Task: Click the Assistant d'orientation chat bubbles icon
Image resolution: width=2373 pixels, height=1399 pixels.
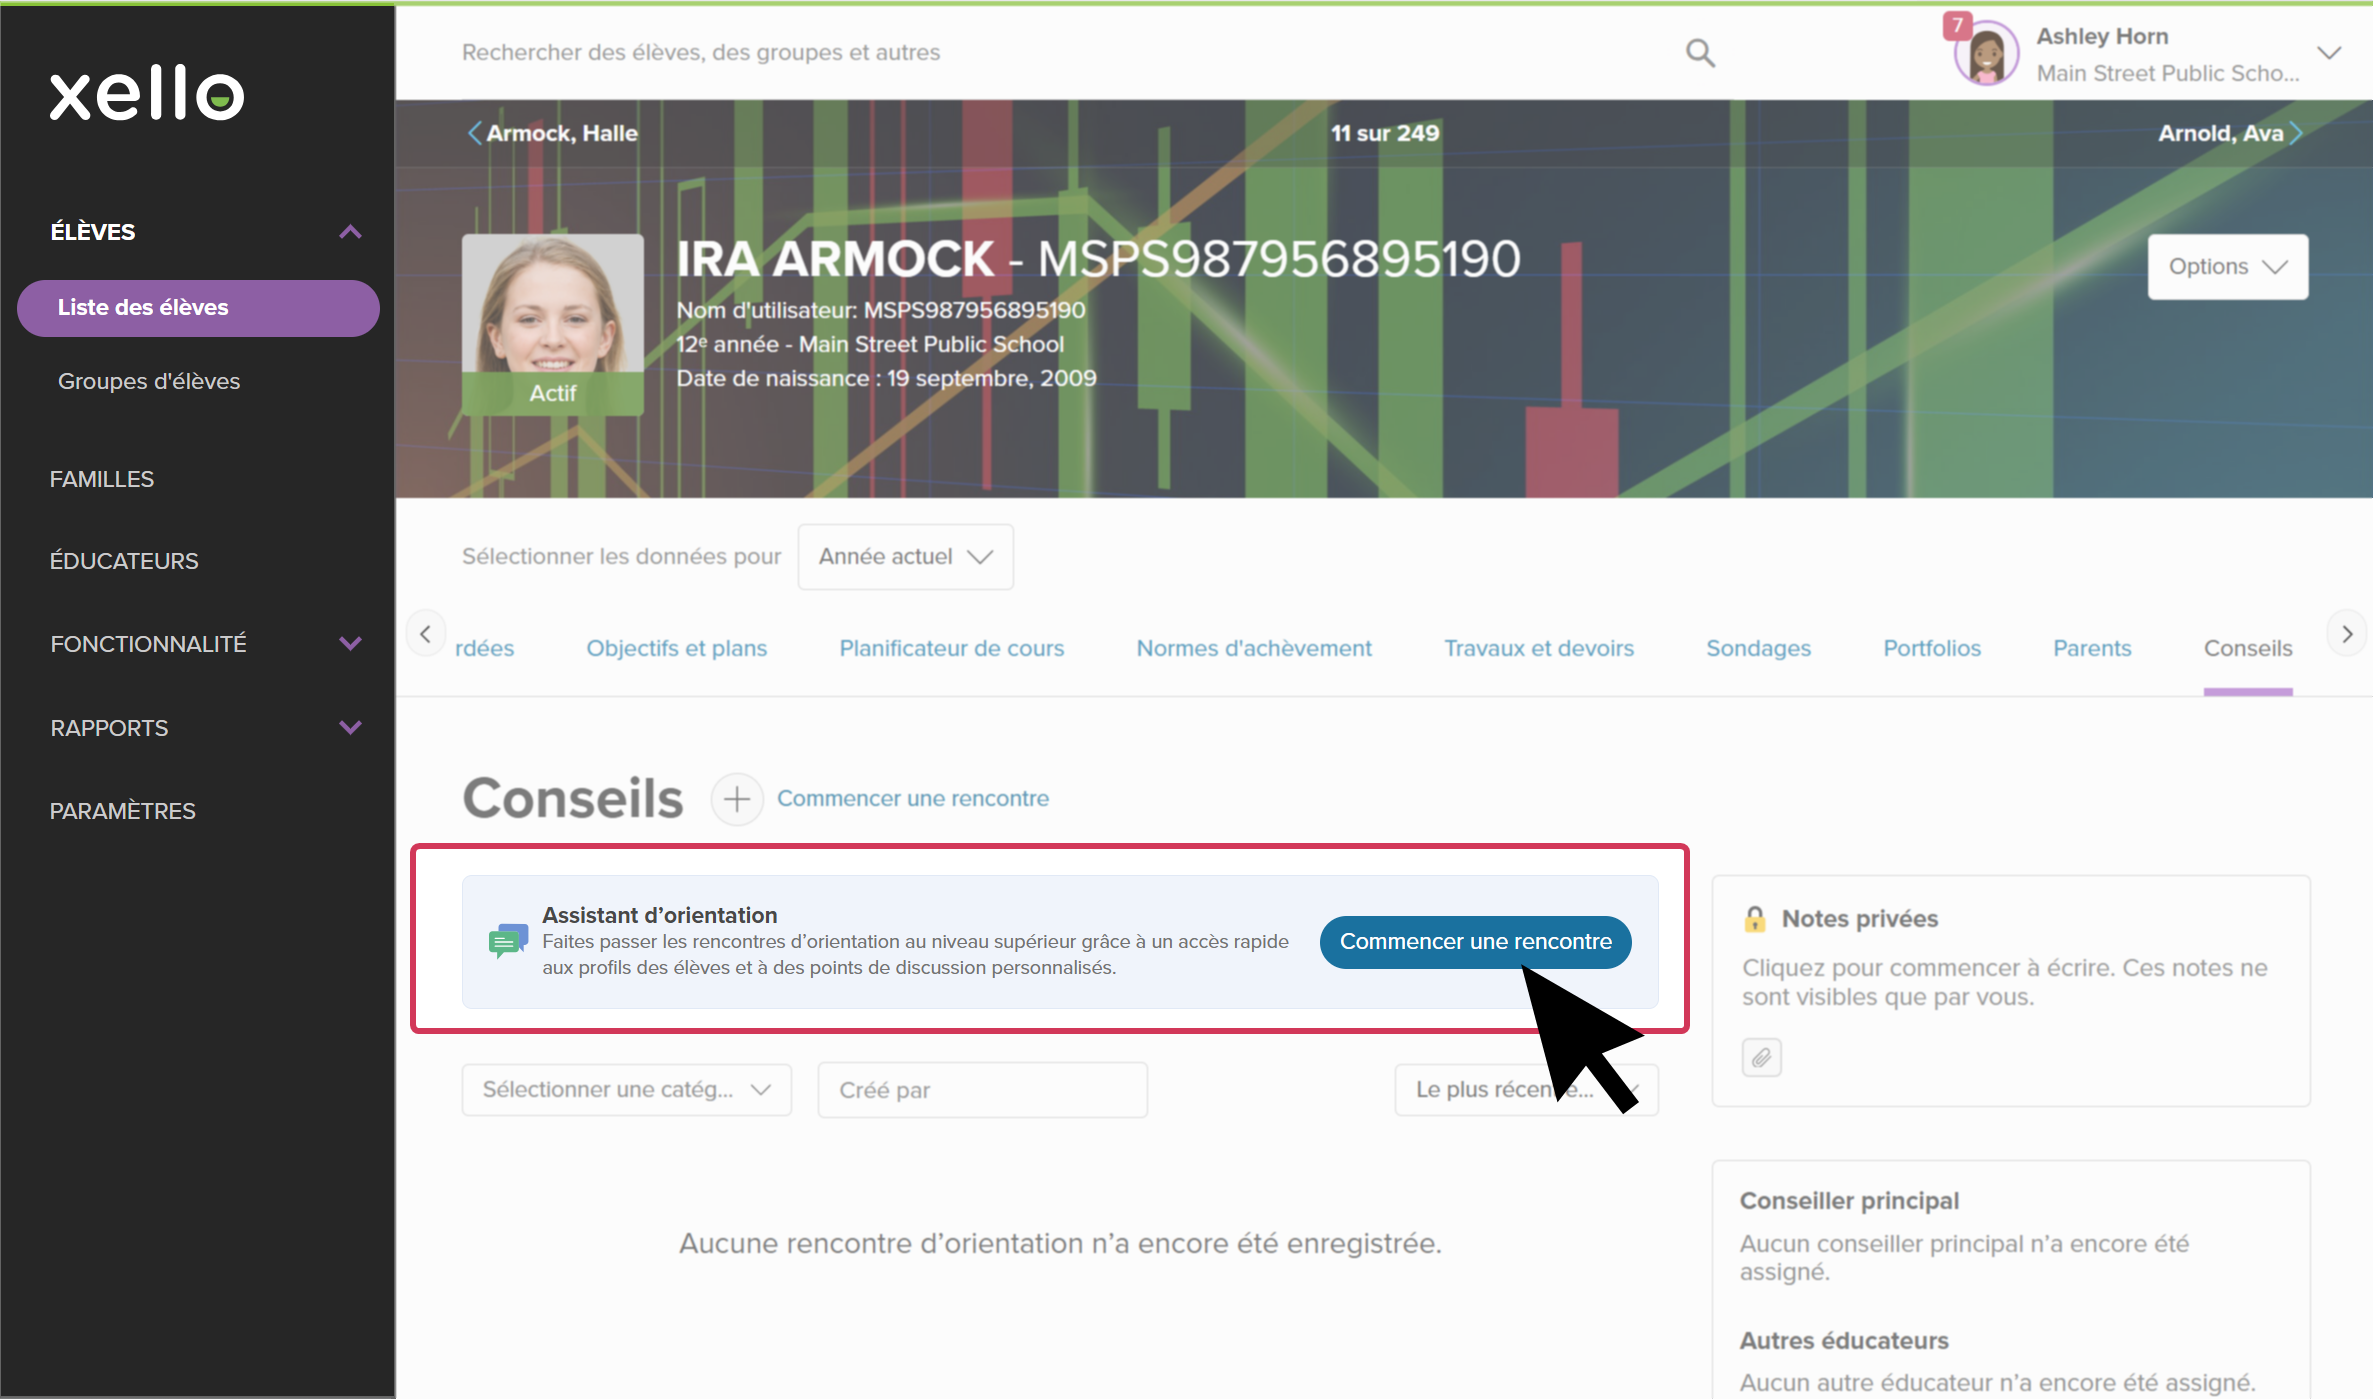Action: tap(508, 941)
